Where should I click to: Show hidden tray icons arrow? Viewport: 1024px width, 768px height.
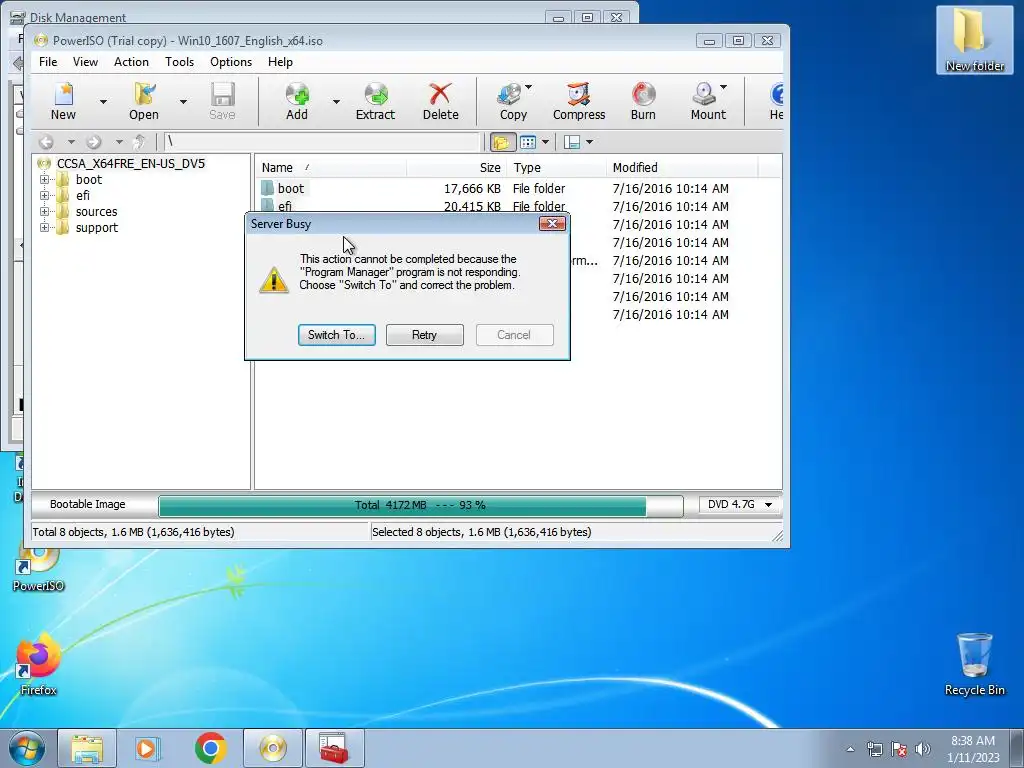(x=850, y=749)
